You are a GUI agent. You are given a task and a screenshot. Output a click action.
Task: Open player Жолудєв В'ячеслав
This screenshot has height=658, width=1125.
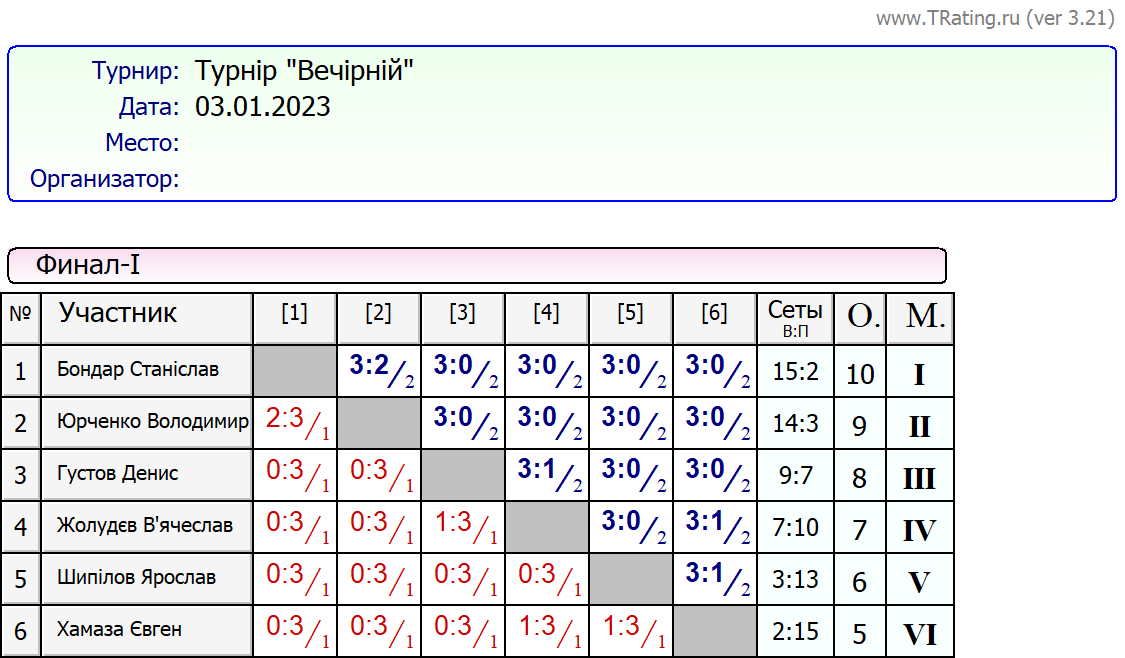coord(145,526)
